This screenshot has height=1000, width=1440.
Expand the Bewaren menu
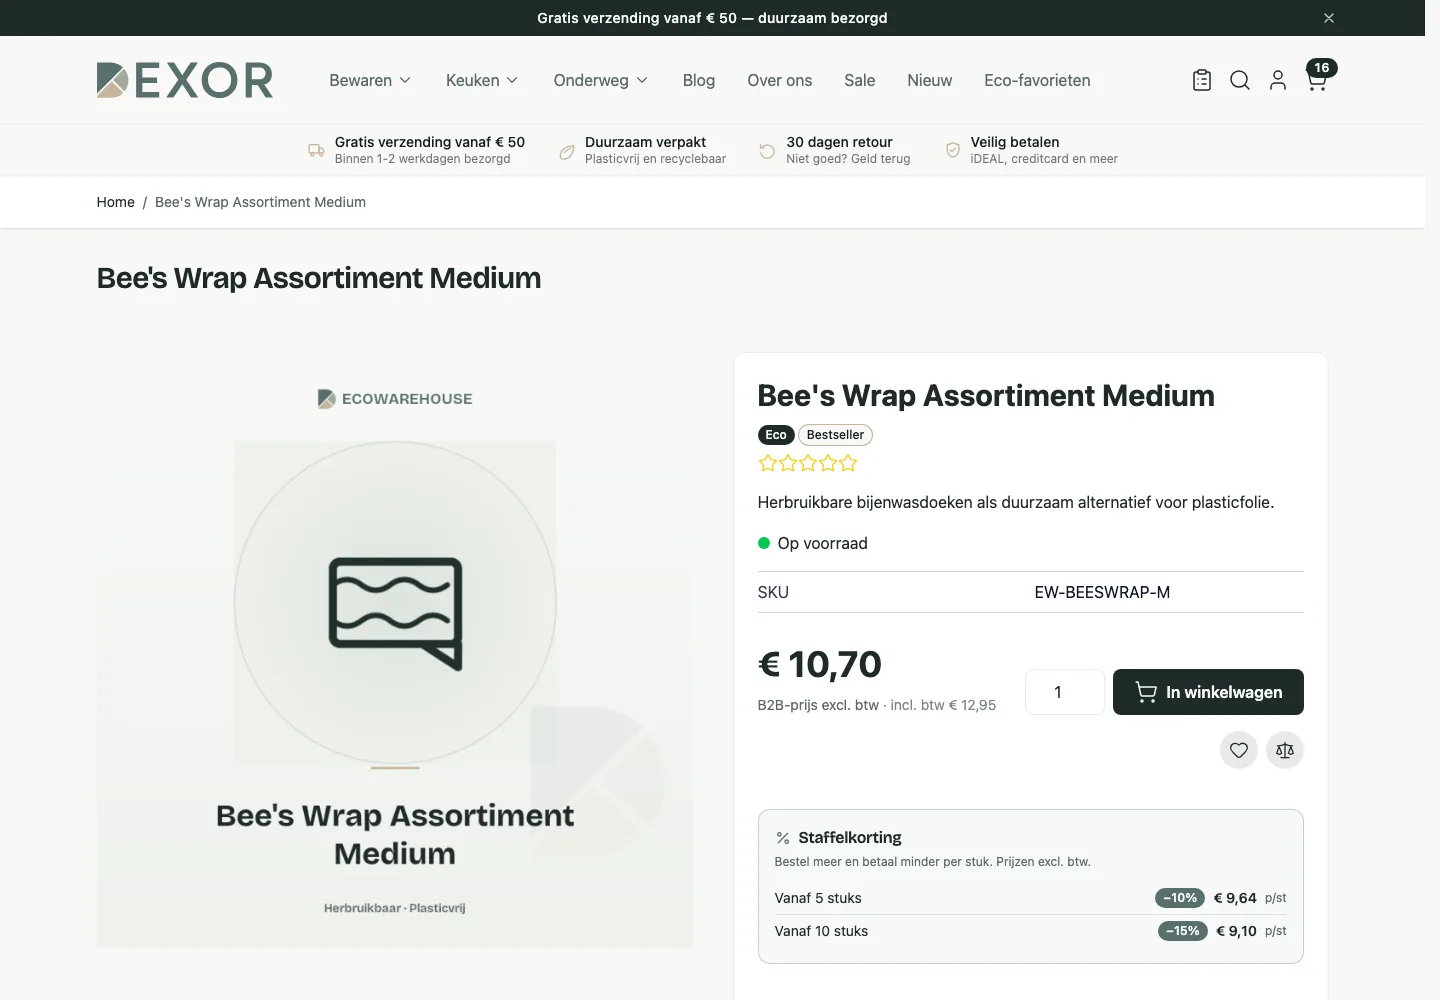click(370, 80)
